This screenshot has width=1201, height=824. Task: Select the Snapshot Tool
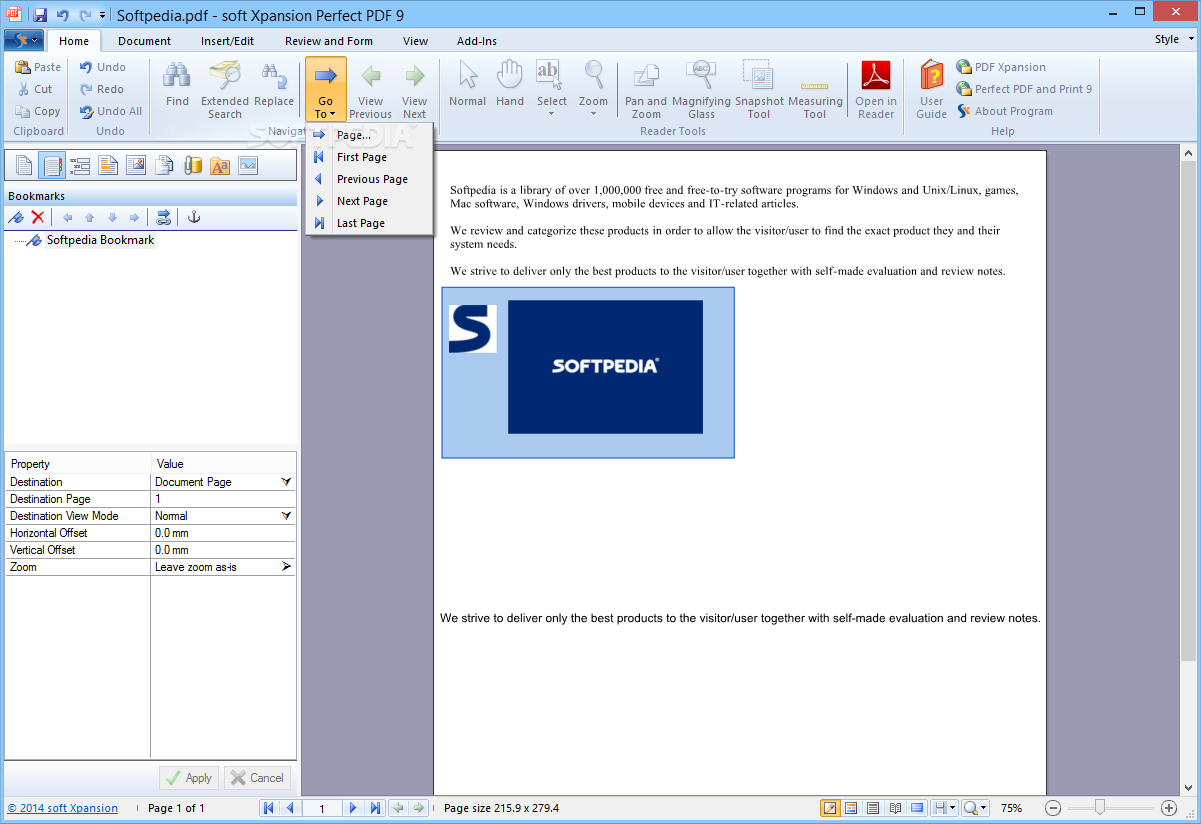[x=759, y=90]
